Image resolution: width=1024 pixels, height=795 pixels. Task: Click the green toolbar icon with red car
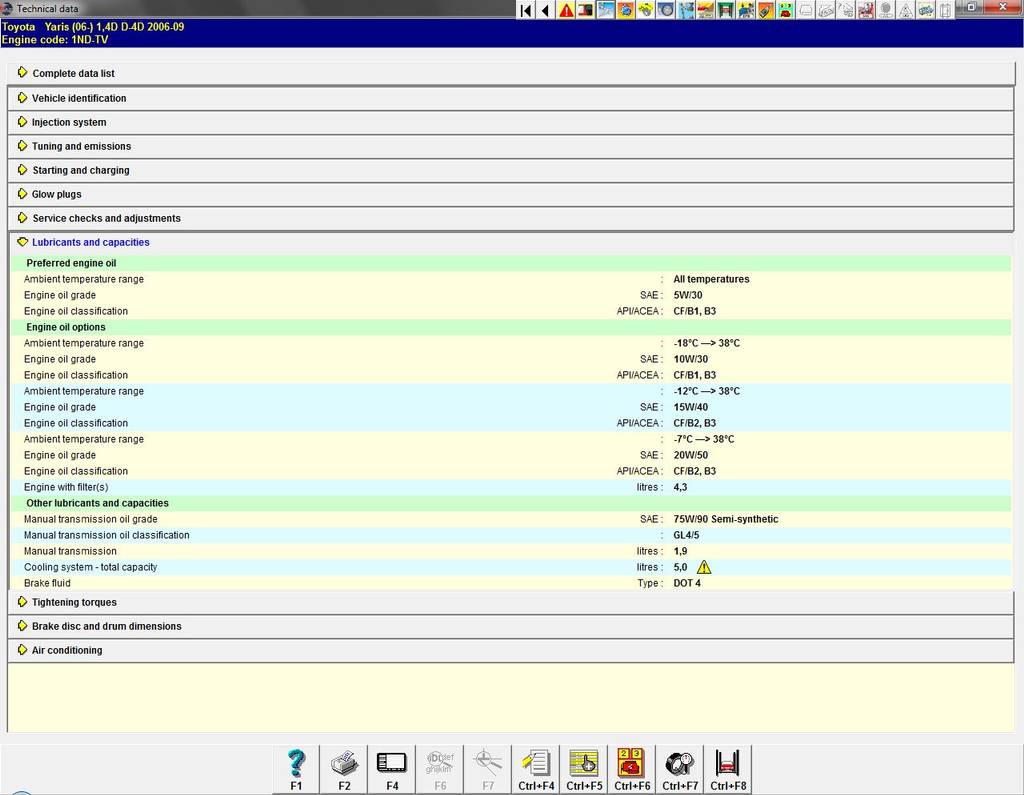786,10
